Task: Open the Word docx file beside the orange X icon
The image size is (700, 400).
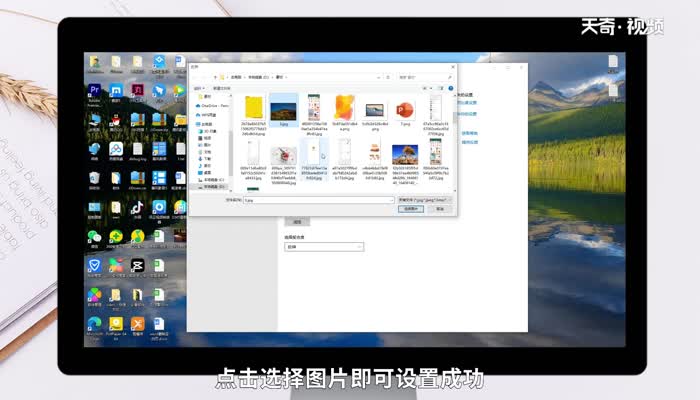Action: [158, 325]
